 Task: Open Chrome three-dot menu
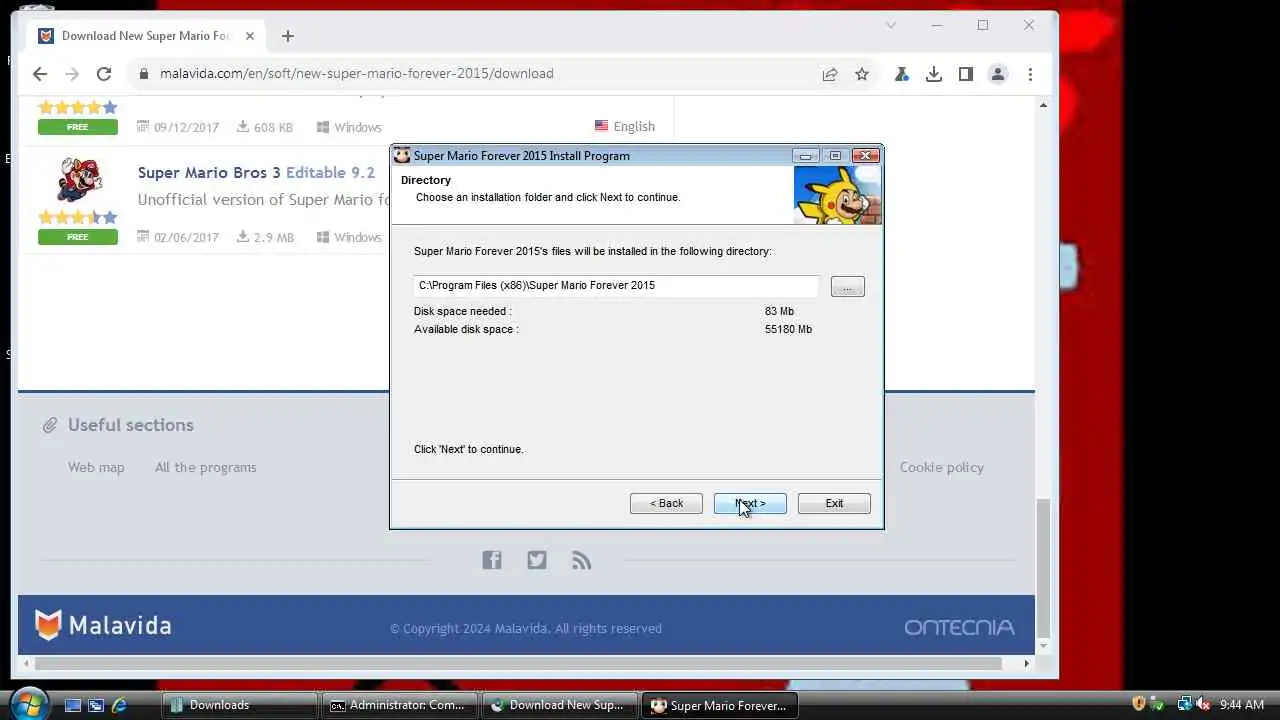(x=1030, y=74)
